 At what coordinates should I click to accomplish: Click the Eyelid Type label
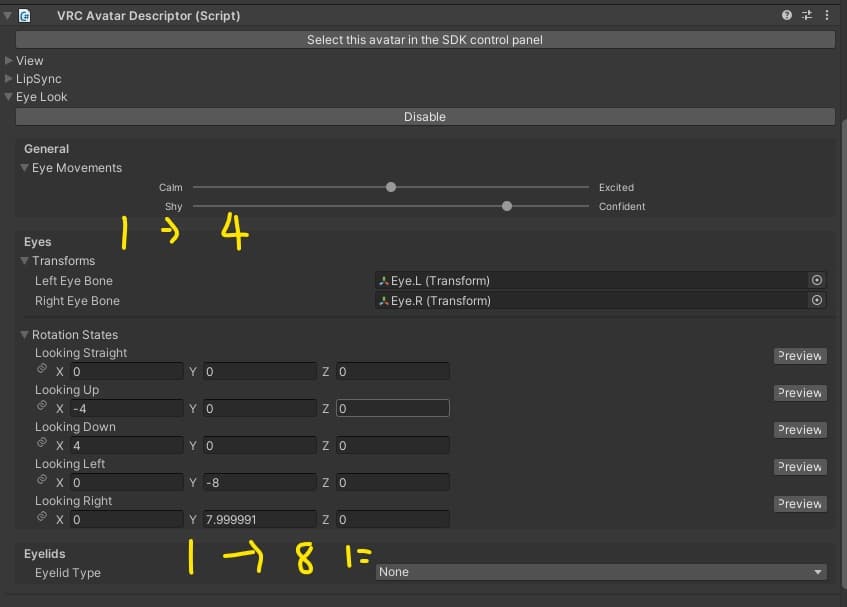[x=68, y=573]
